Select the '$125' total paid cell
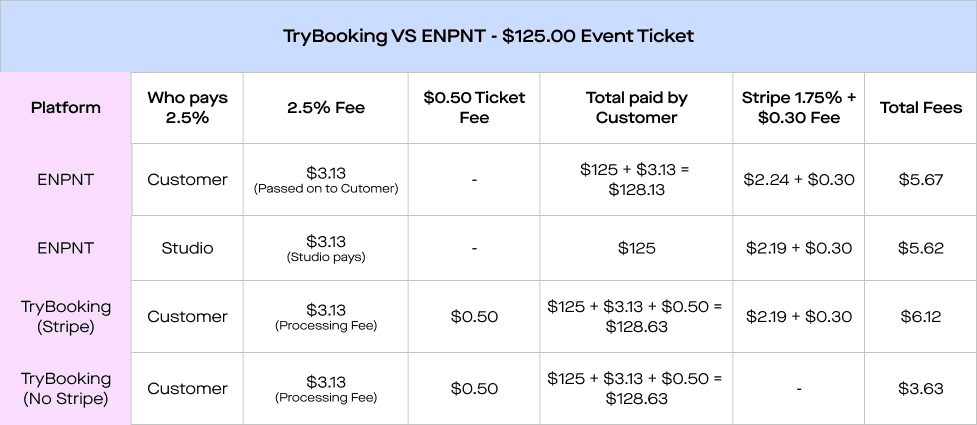The image size is (977, 425). pyautogui.click(x=636, y=248)
